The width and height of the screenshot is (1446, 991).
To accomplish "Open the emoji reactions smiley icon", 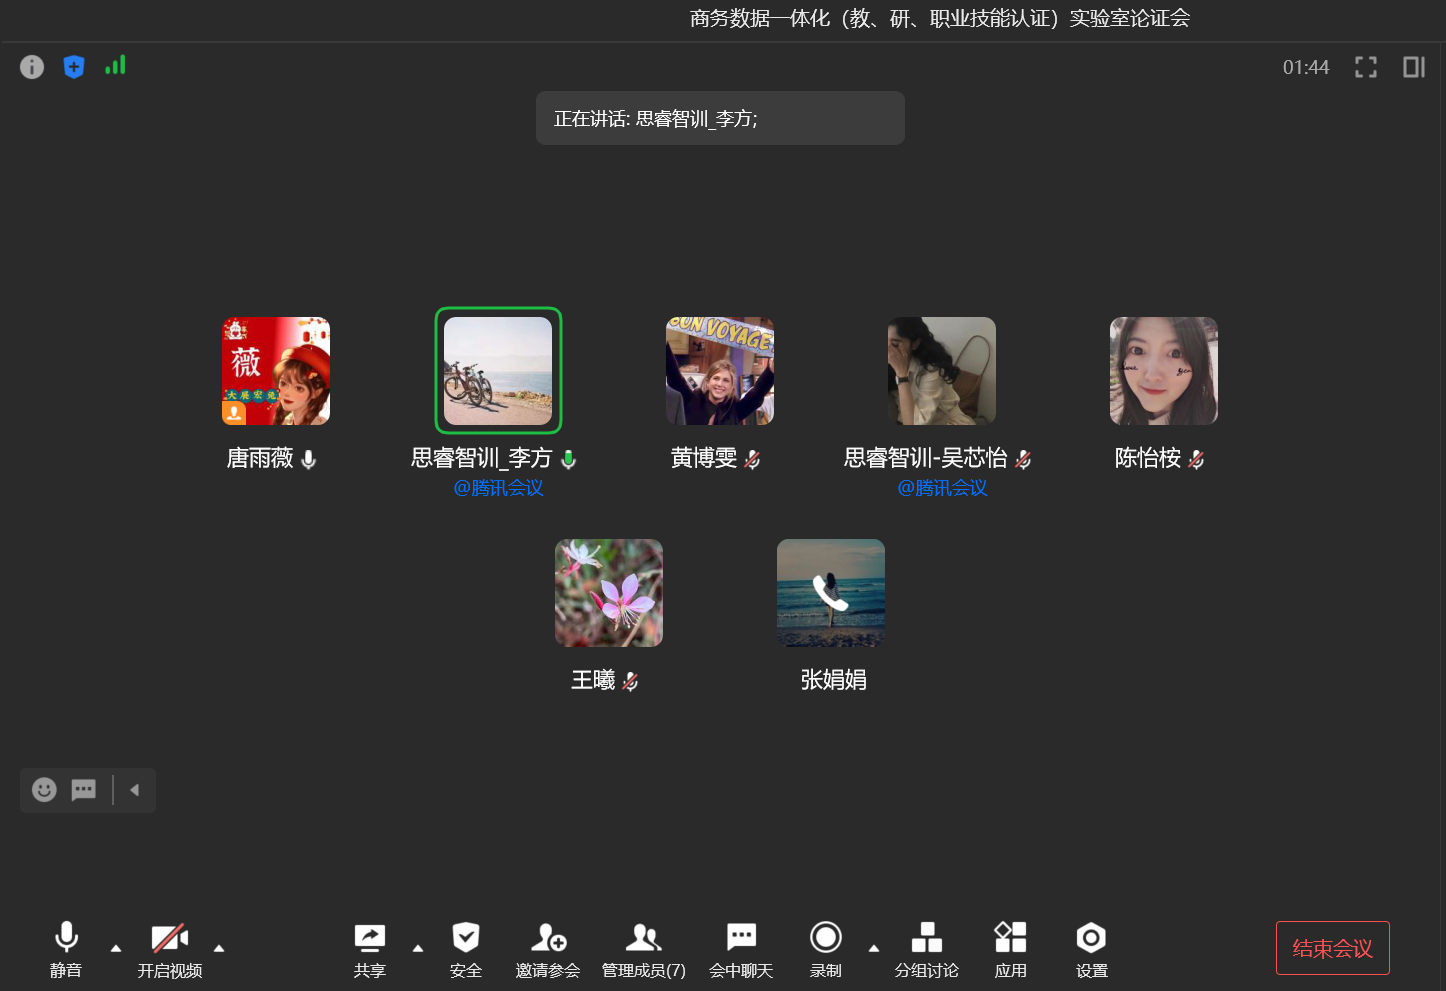I will (44, 790).
